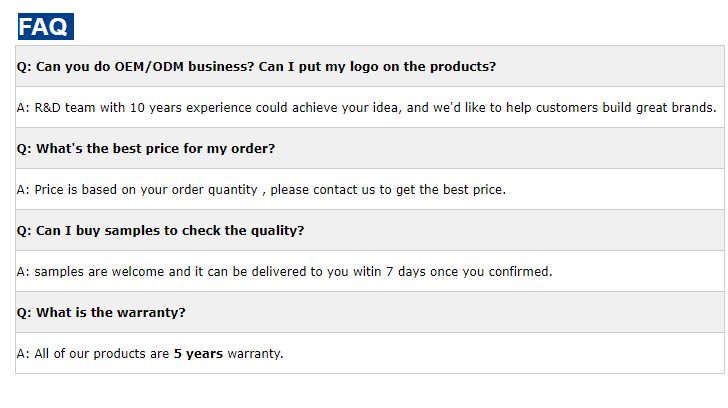Click the blue FAQ heading badge

46,26
